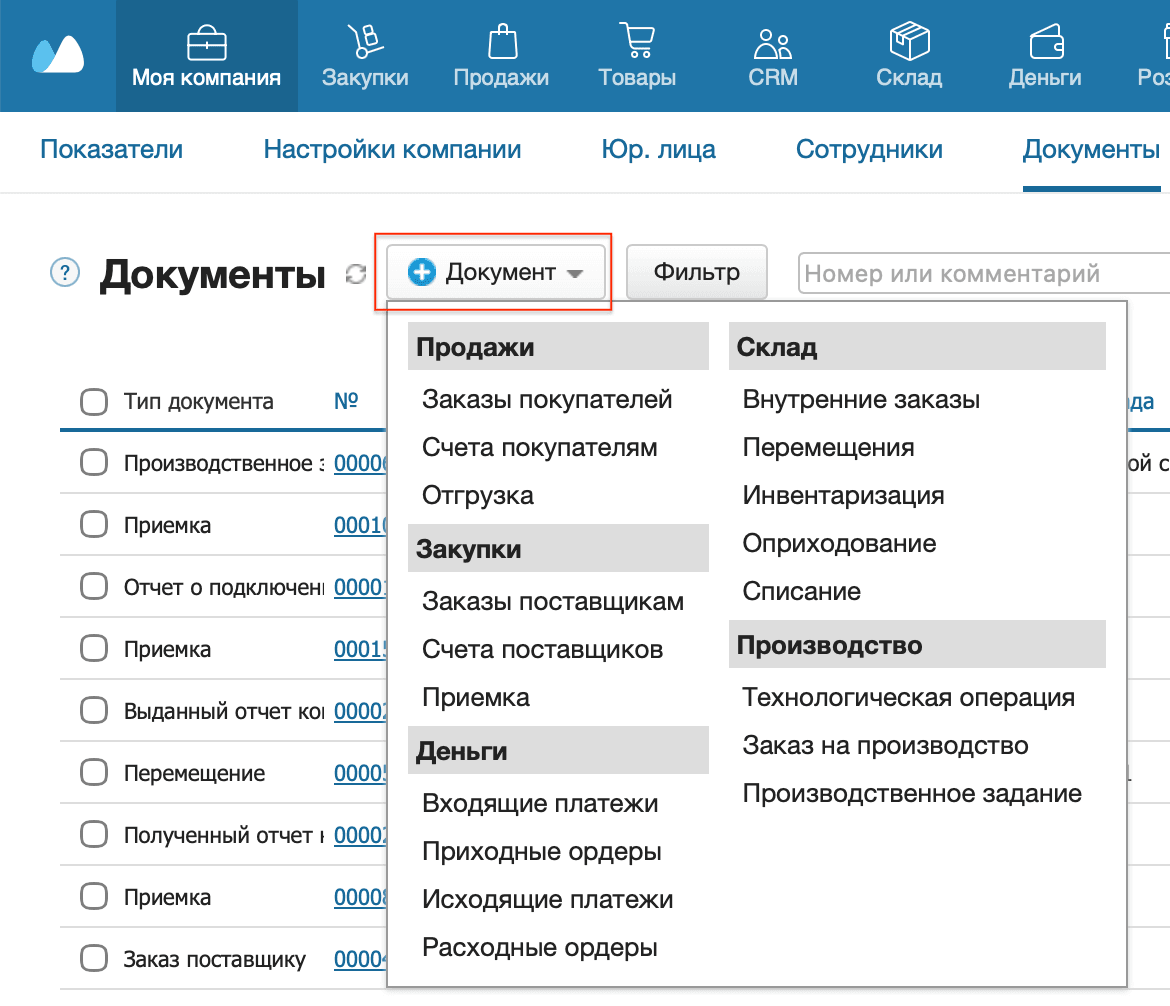Select Расходные ордеры from menu
The image size is (1170, 1006).
[x=539, y=947]
